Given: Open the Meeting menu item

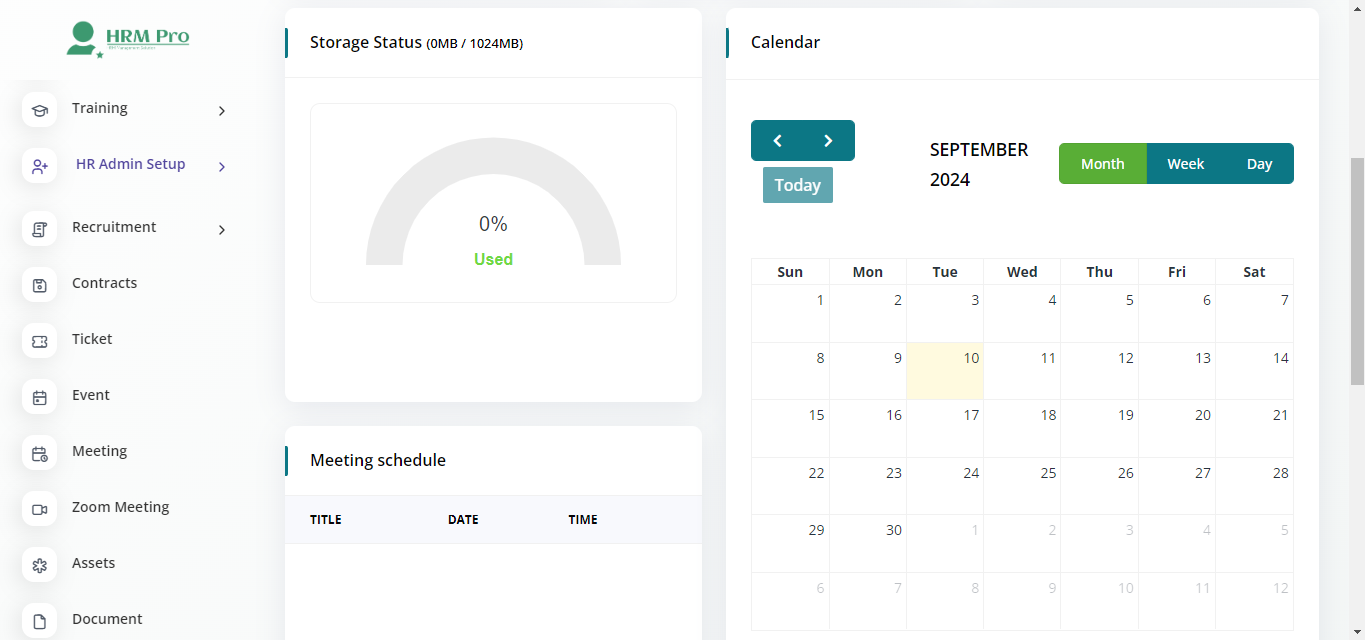Looking at the screenshot, I should 99,451.
